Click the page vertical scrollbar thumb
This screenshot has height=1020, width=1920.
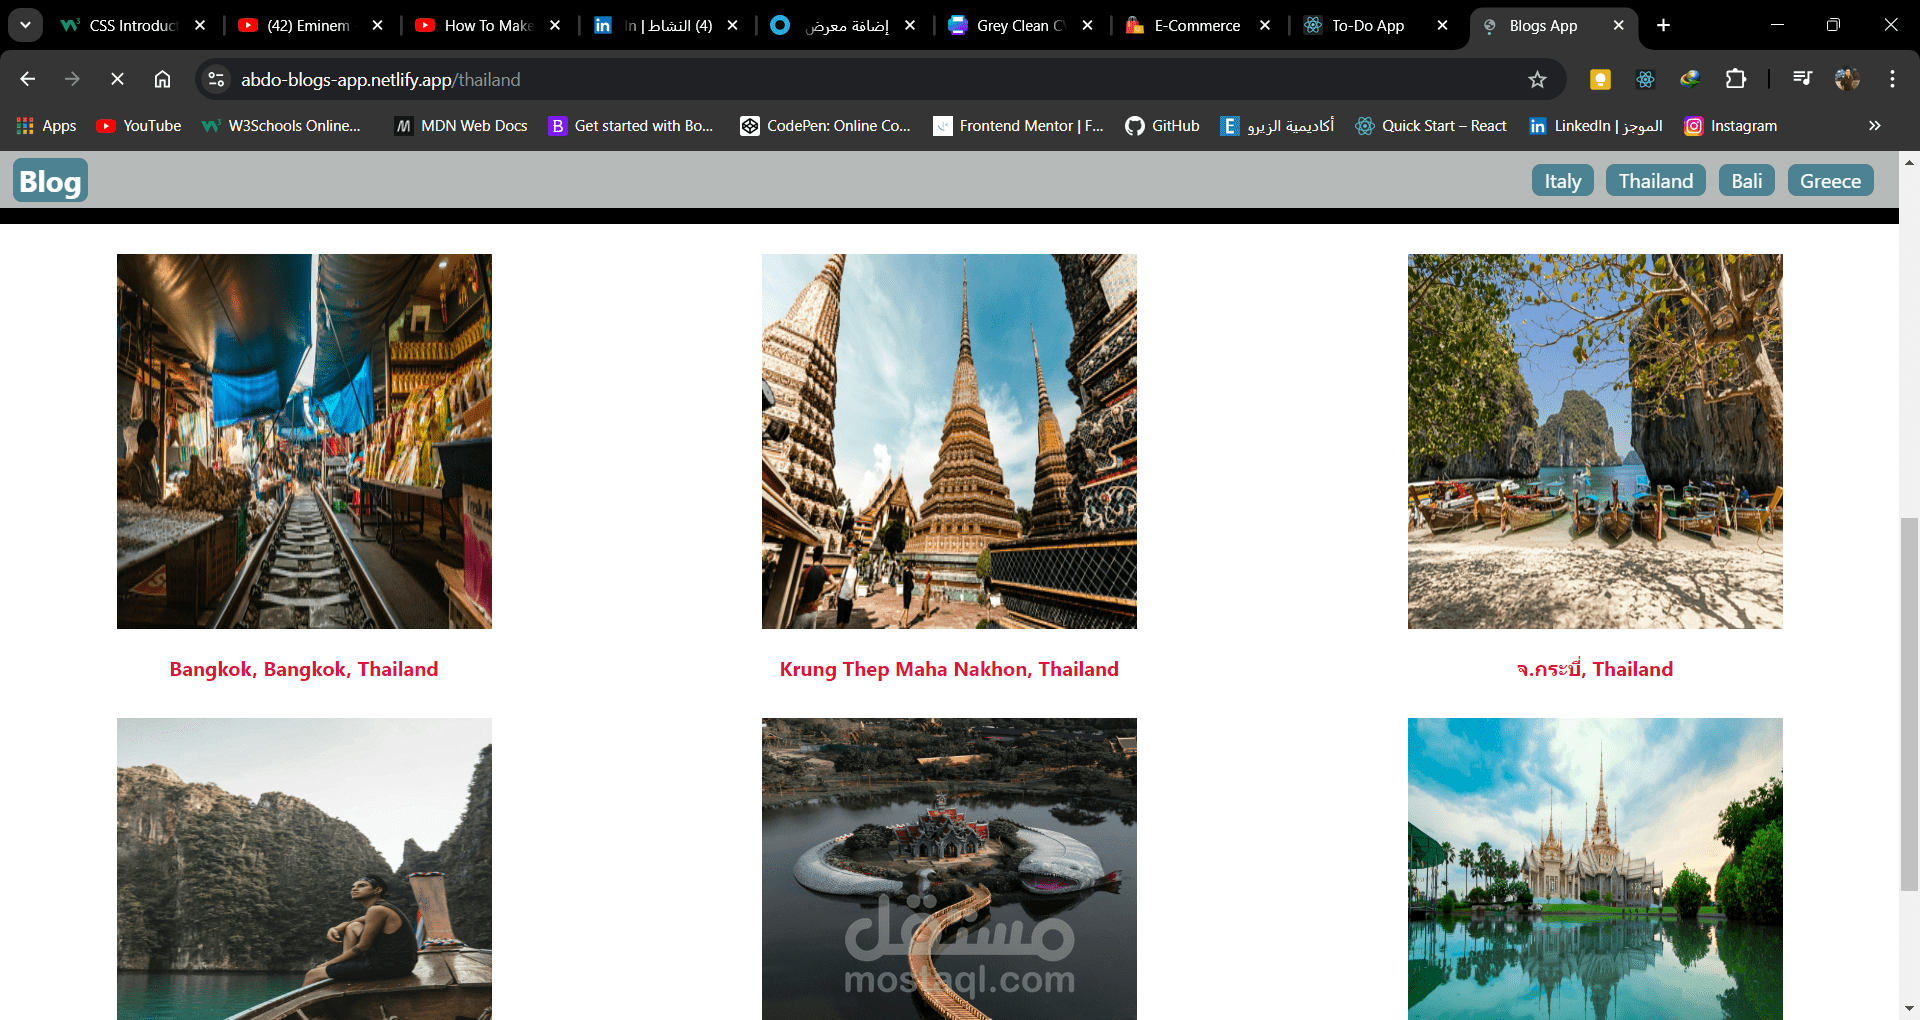1909,704
